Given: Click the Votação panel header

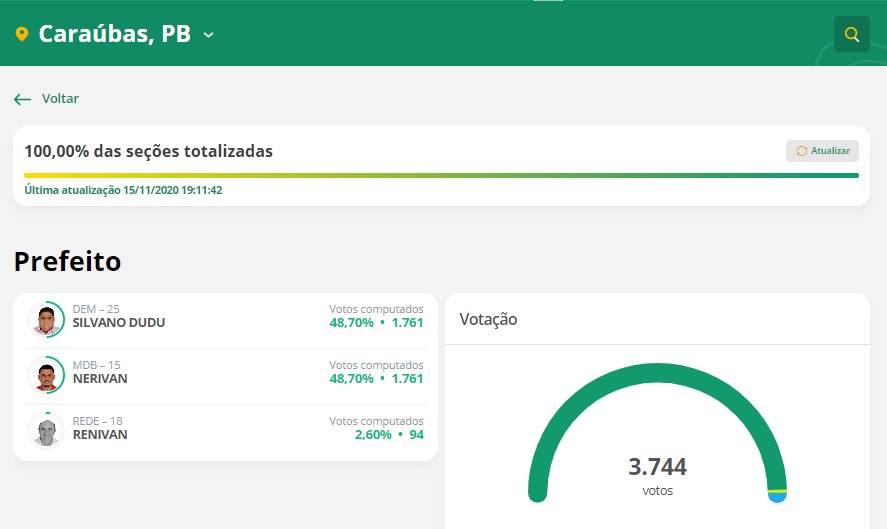Looking at the screenshot, I should tap(488, 319).
